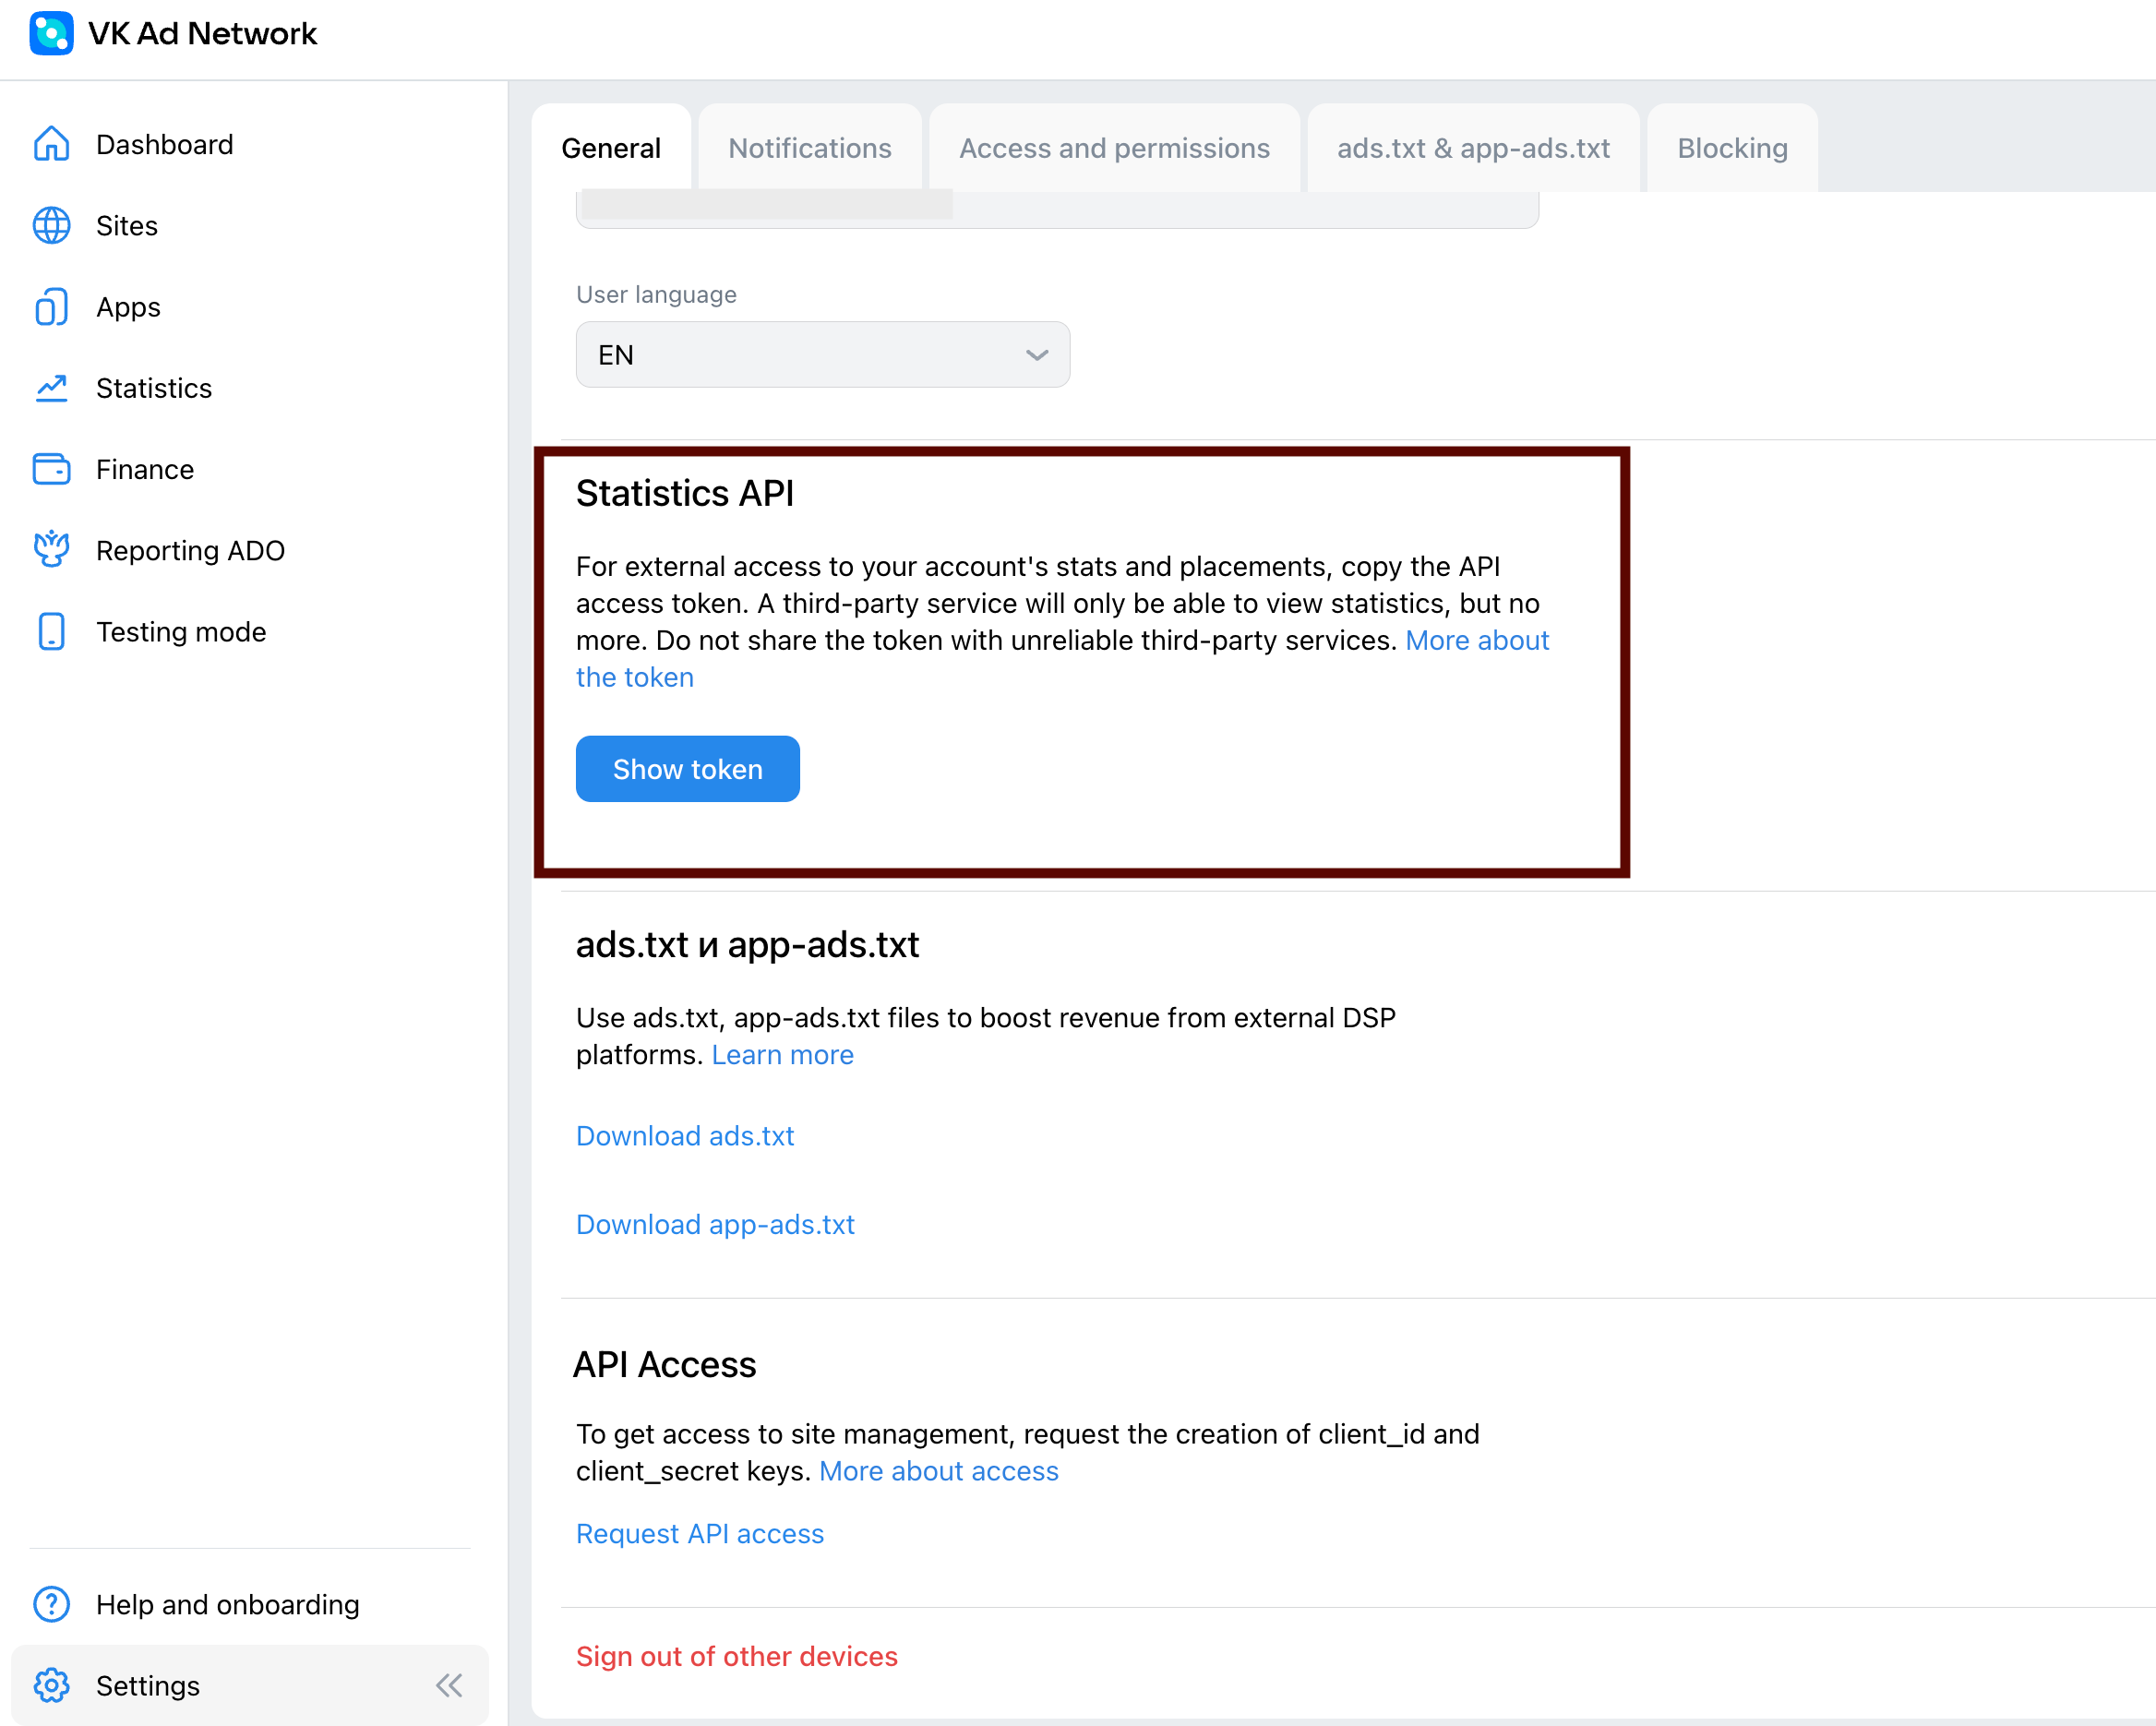The width and height of the screenshot is (2156, 1726).
Task: Click the Help and onboarding question icon
Action: click(51, 1604)
